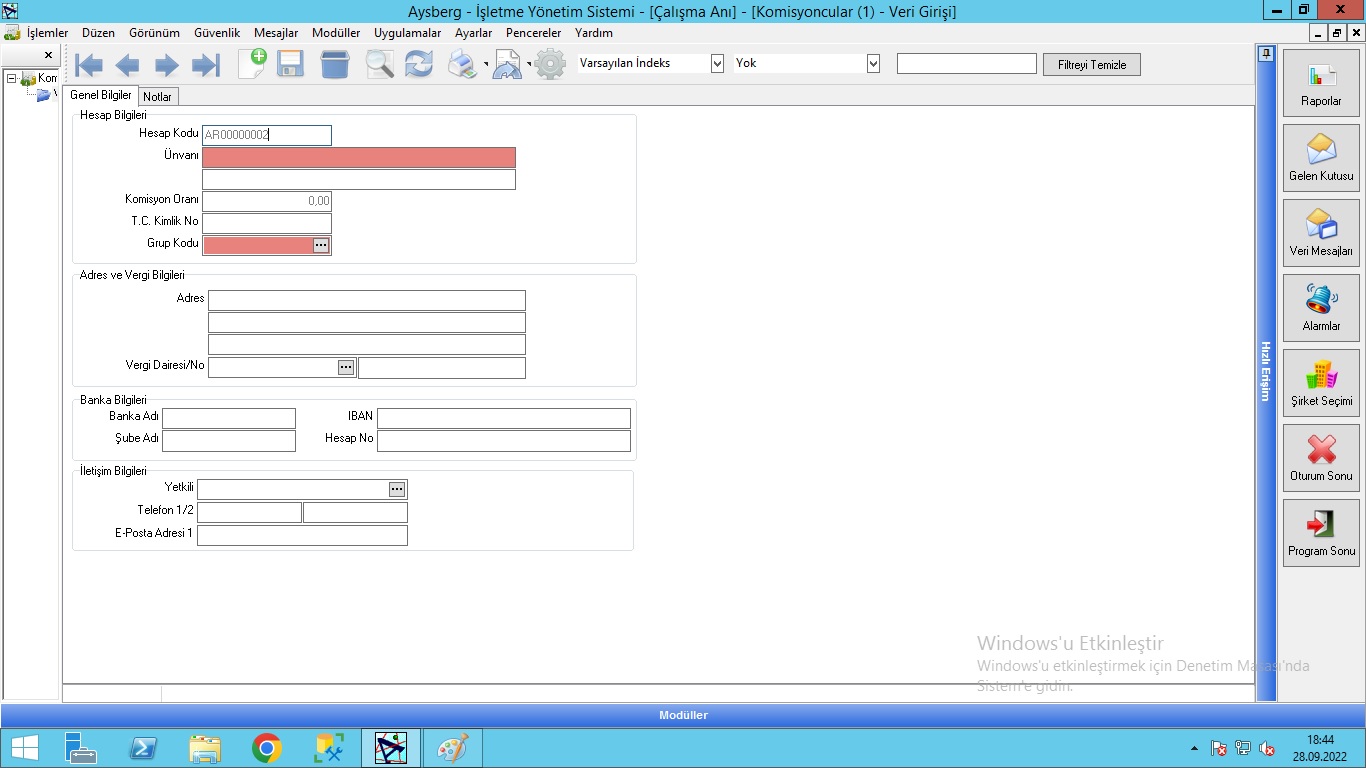Viewport: 1366px width, 768px height.
Task: Open Google Chrome from the taskbar
Action: tap(266, 748)
